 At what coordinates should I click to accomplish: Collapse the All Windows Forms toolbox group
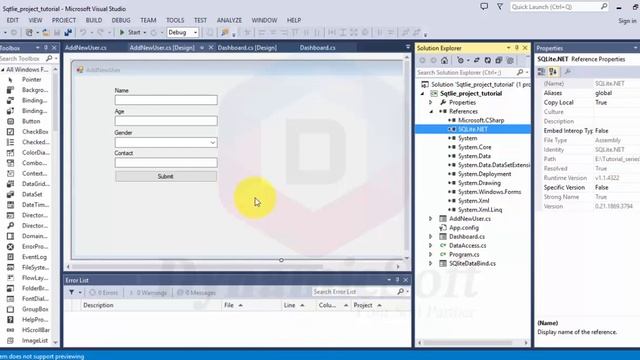(2, 70)
